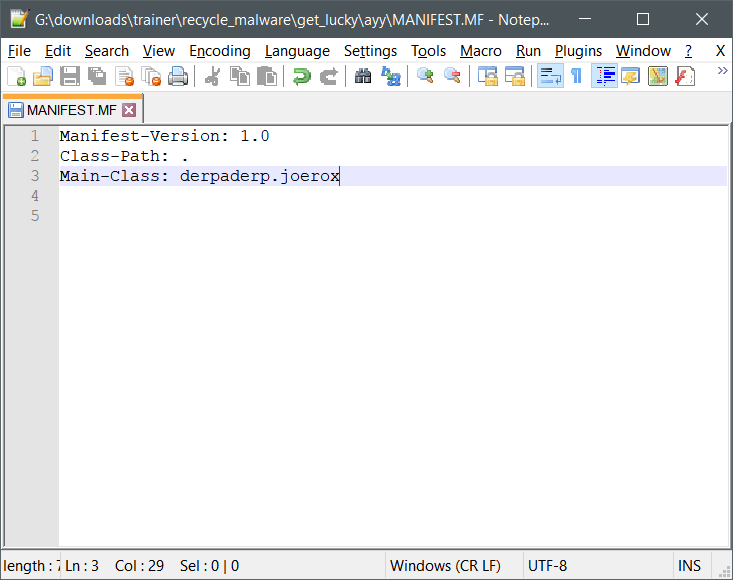Open the Encoding menu
Image resolution: width=733 pixels, height=580 pixels.
220,51
